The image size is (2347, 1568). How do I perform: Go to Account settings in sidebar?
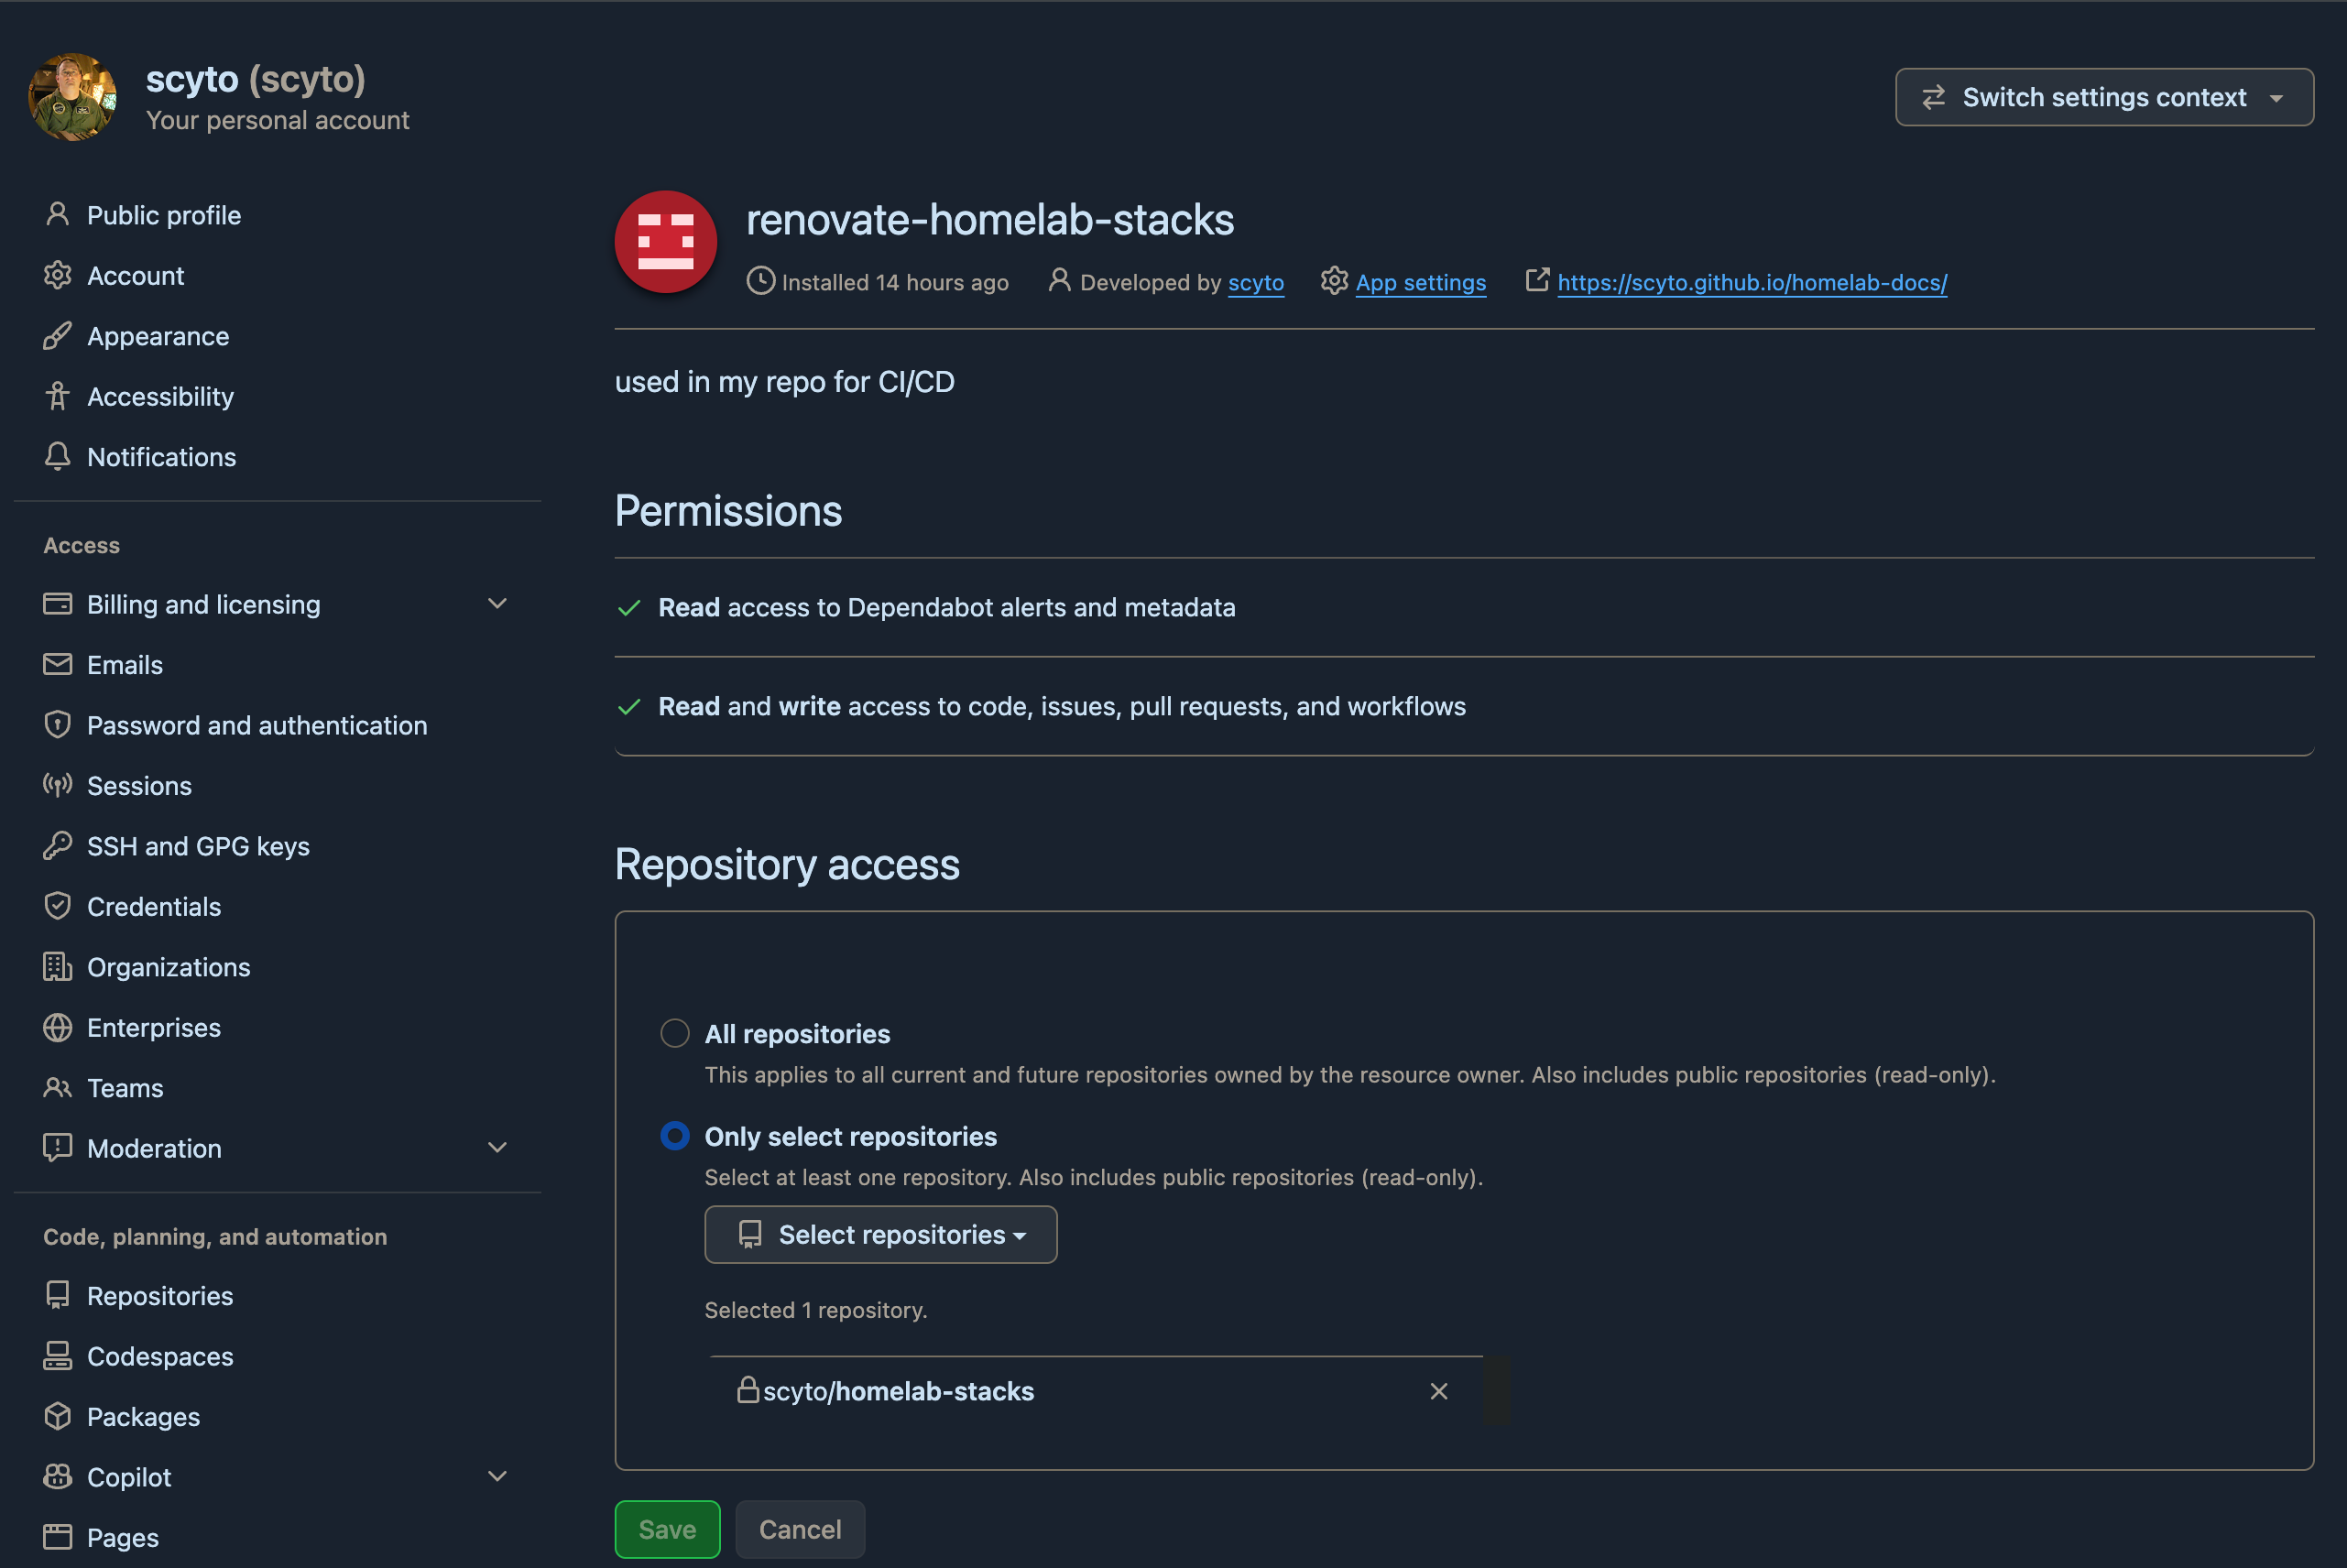pyautogui.click(x=135, y=275)
